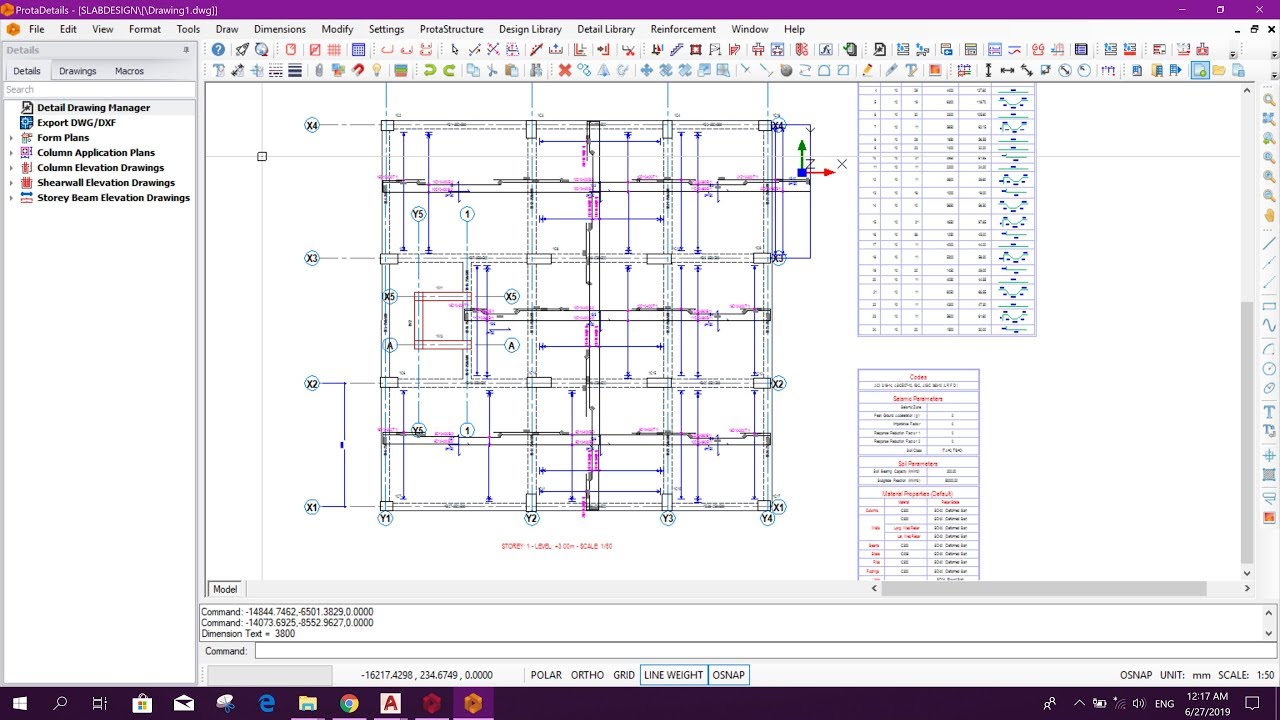Select the Redo tool in the toolbar
Screen dimensions: 1280x720
click(x=449, y=70)
